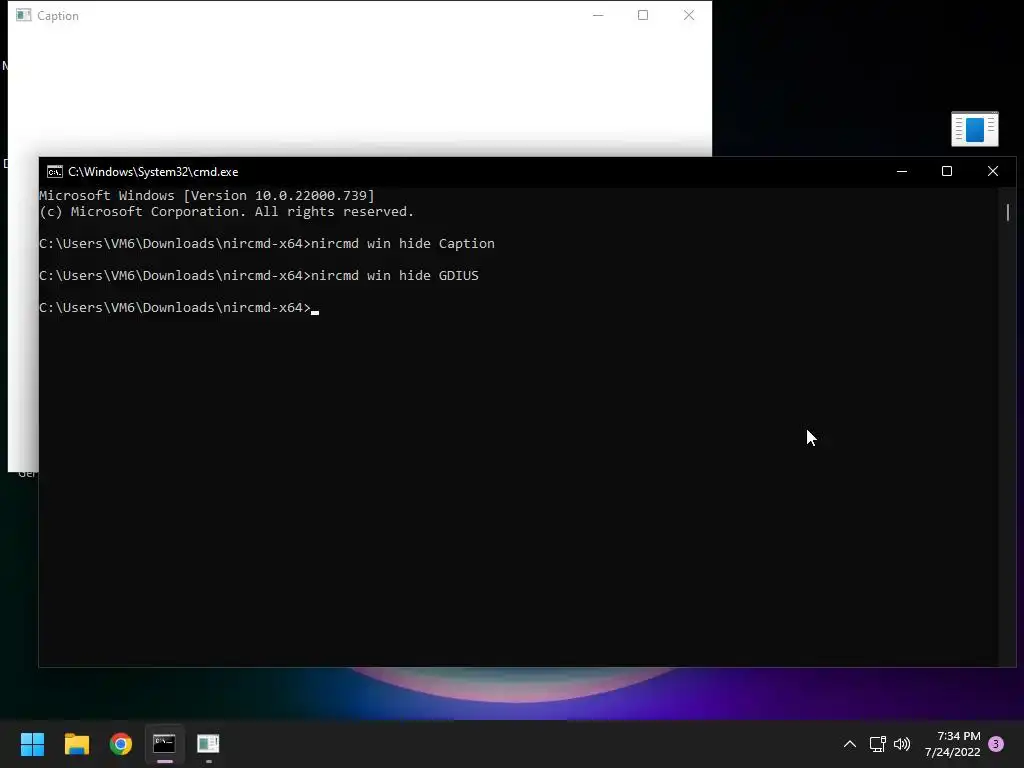Open the network status tray icon
The width and height of the screenshot is (1024, 768).
[878, 744]
